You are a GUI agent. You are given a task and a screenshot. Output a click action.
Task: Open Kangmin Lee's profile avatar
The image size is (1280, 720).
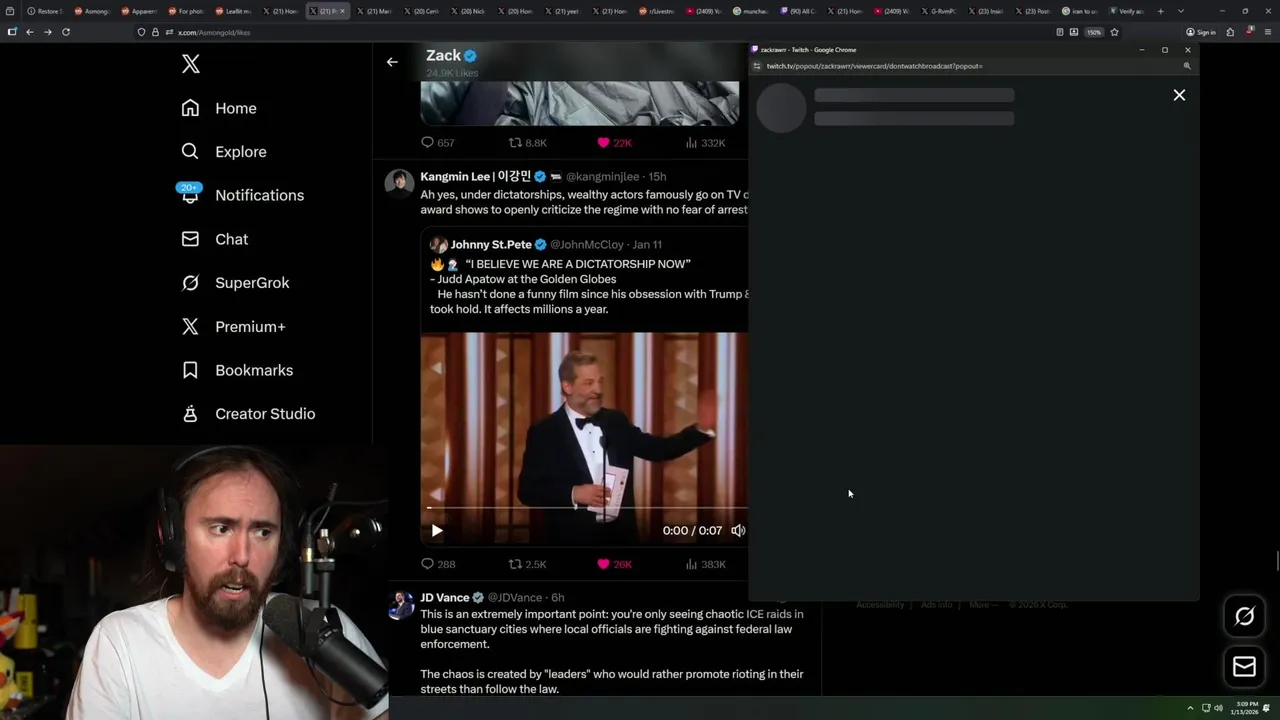(x=400, y=181)
